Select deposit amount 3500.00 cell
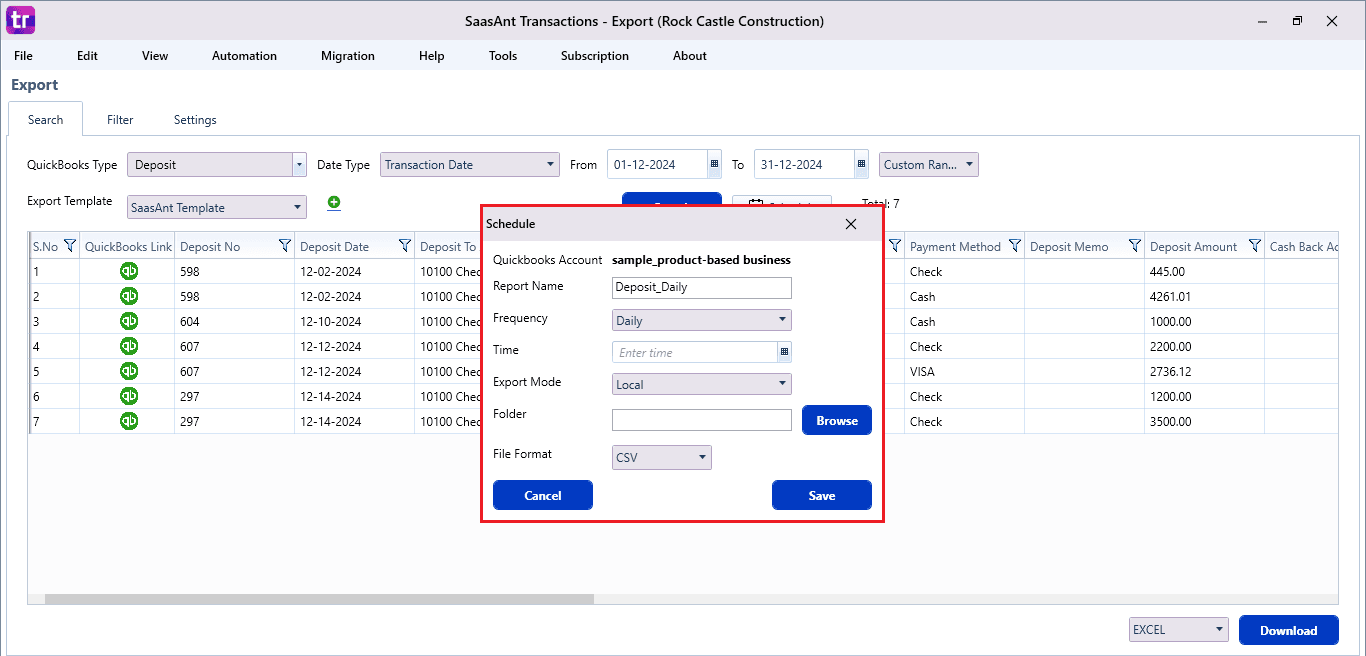The height and width of the screenshot is (656, 1366). [1204, 422]
